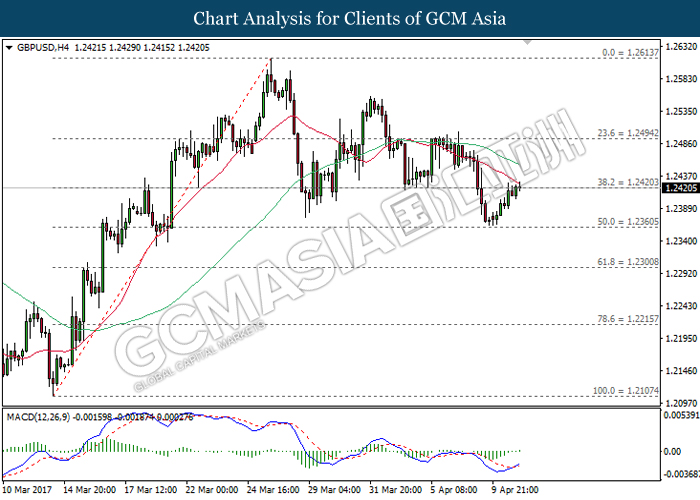Click the 9 Apr 21:00 time label
This screenshot has width=700, height=500.
click(x=515, y=490)
